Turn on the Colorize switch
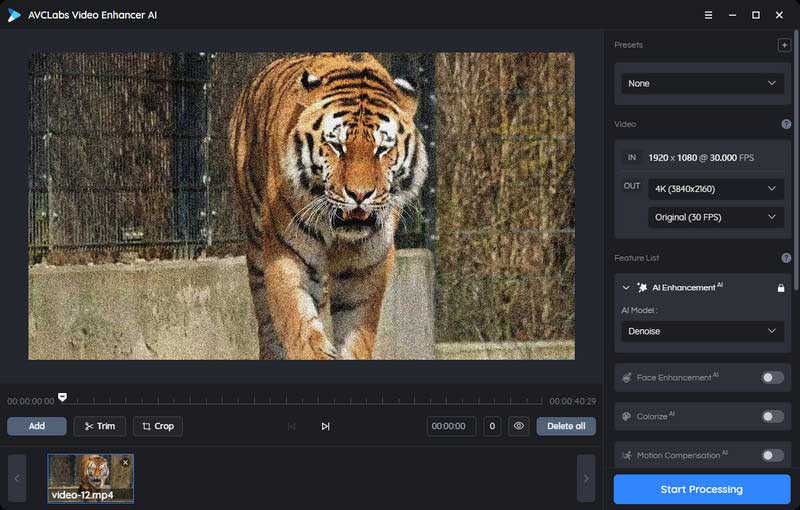This screenshot has height=510, width=800. (x=772, y=416)
